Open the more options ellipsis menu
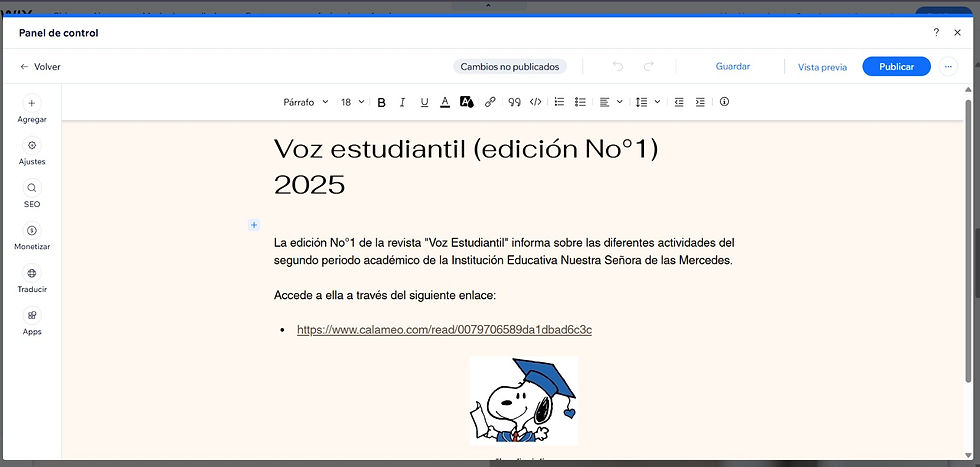980x467 pixels. tap(948, 66)
